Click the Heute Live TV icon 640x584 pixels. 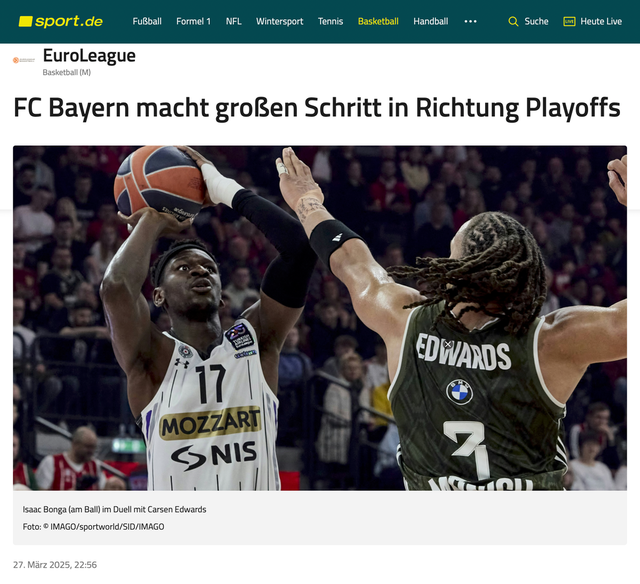569,21
